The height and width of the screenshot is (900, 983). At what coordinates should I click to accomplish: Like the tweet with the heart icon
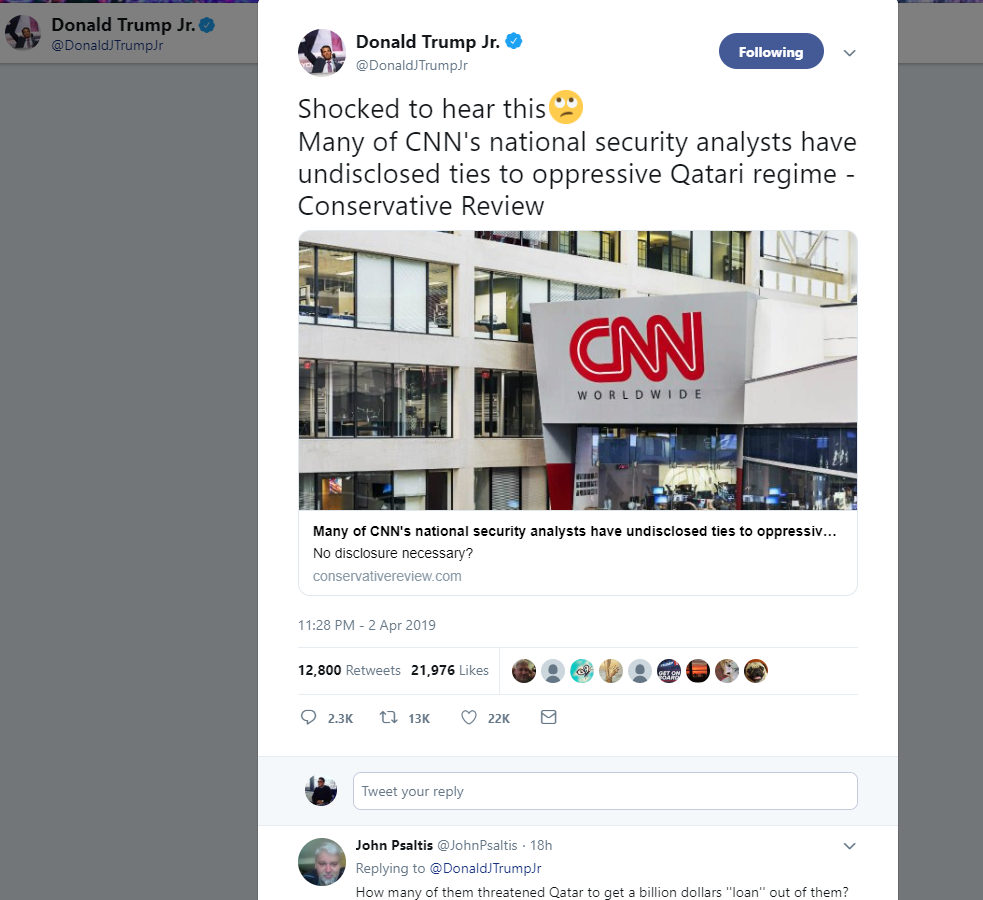click(469, 717)
